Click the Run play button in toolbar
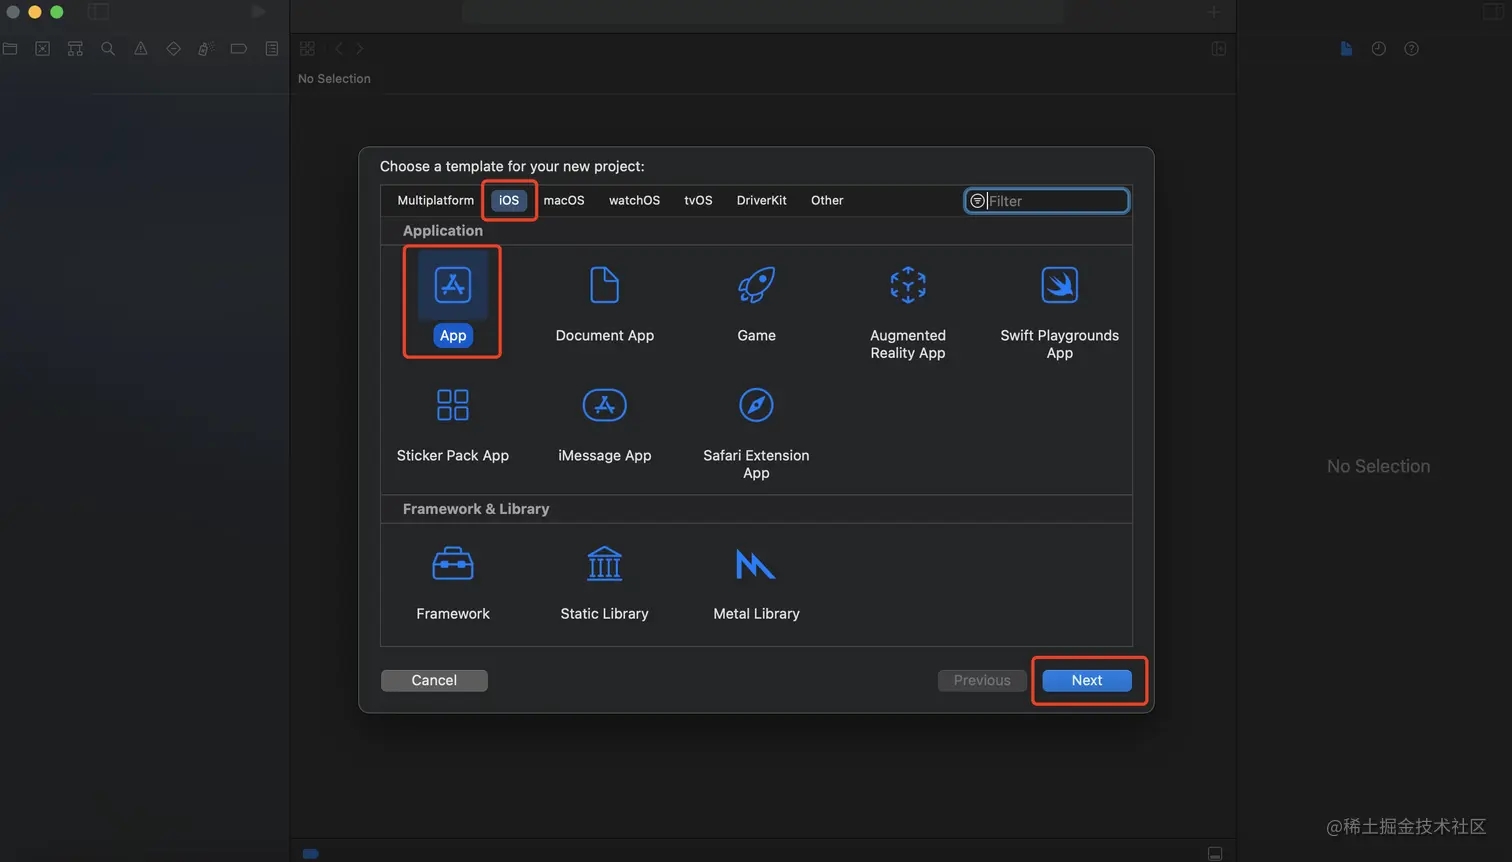The height and width of the screenshot is (862, 1512). [259, 12]
